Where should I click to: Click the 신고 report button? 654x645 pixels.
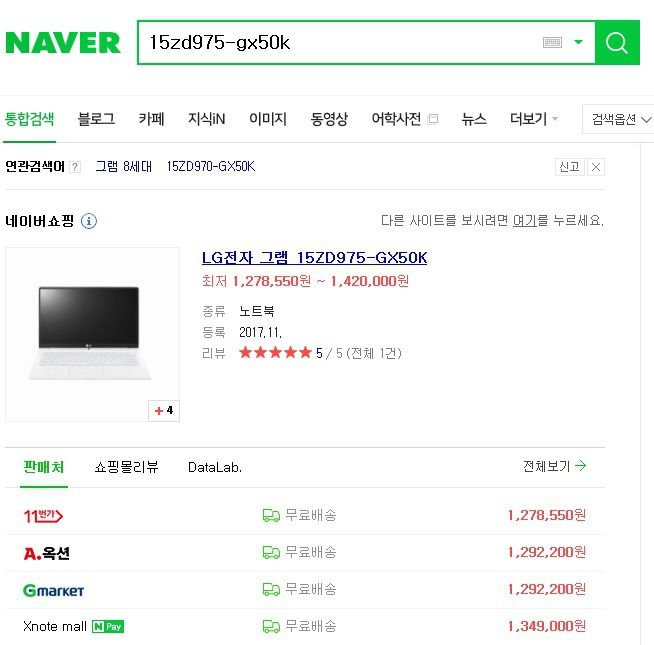tap(569, 167)
